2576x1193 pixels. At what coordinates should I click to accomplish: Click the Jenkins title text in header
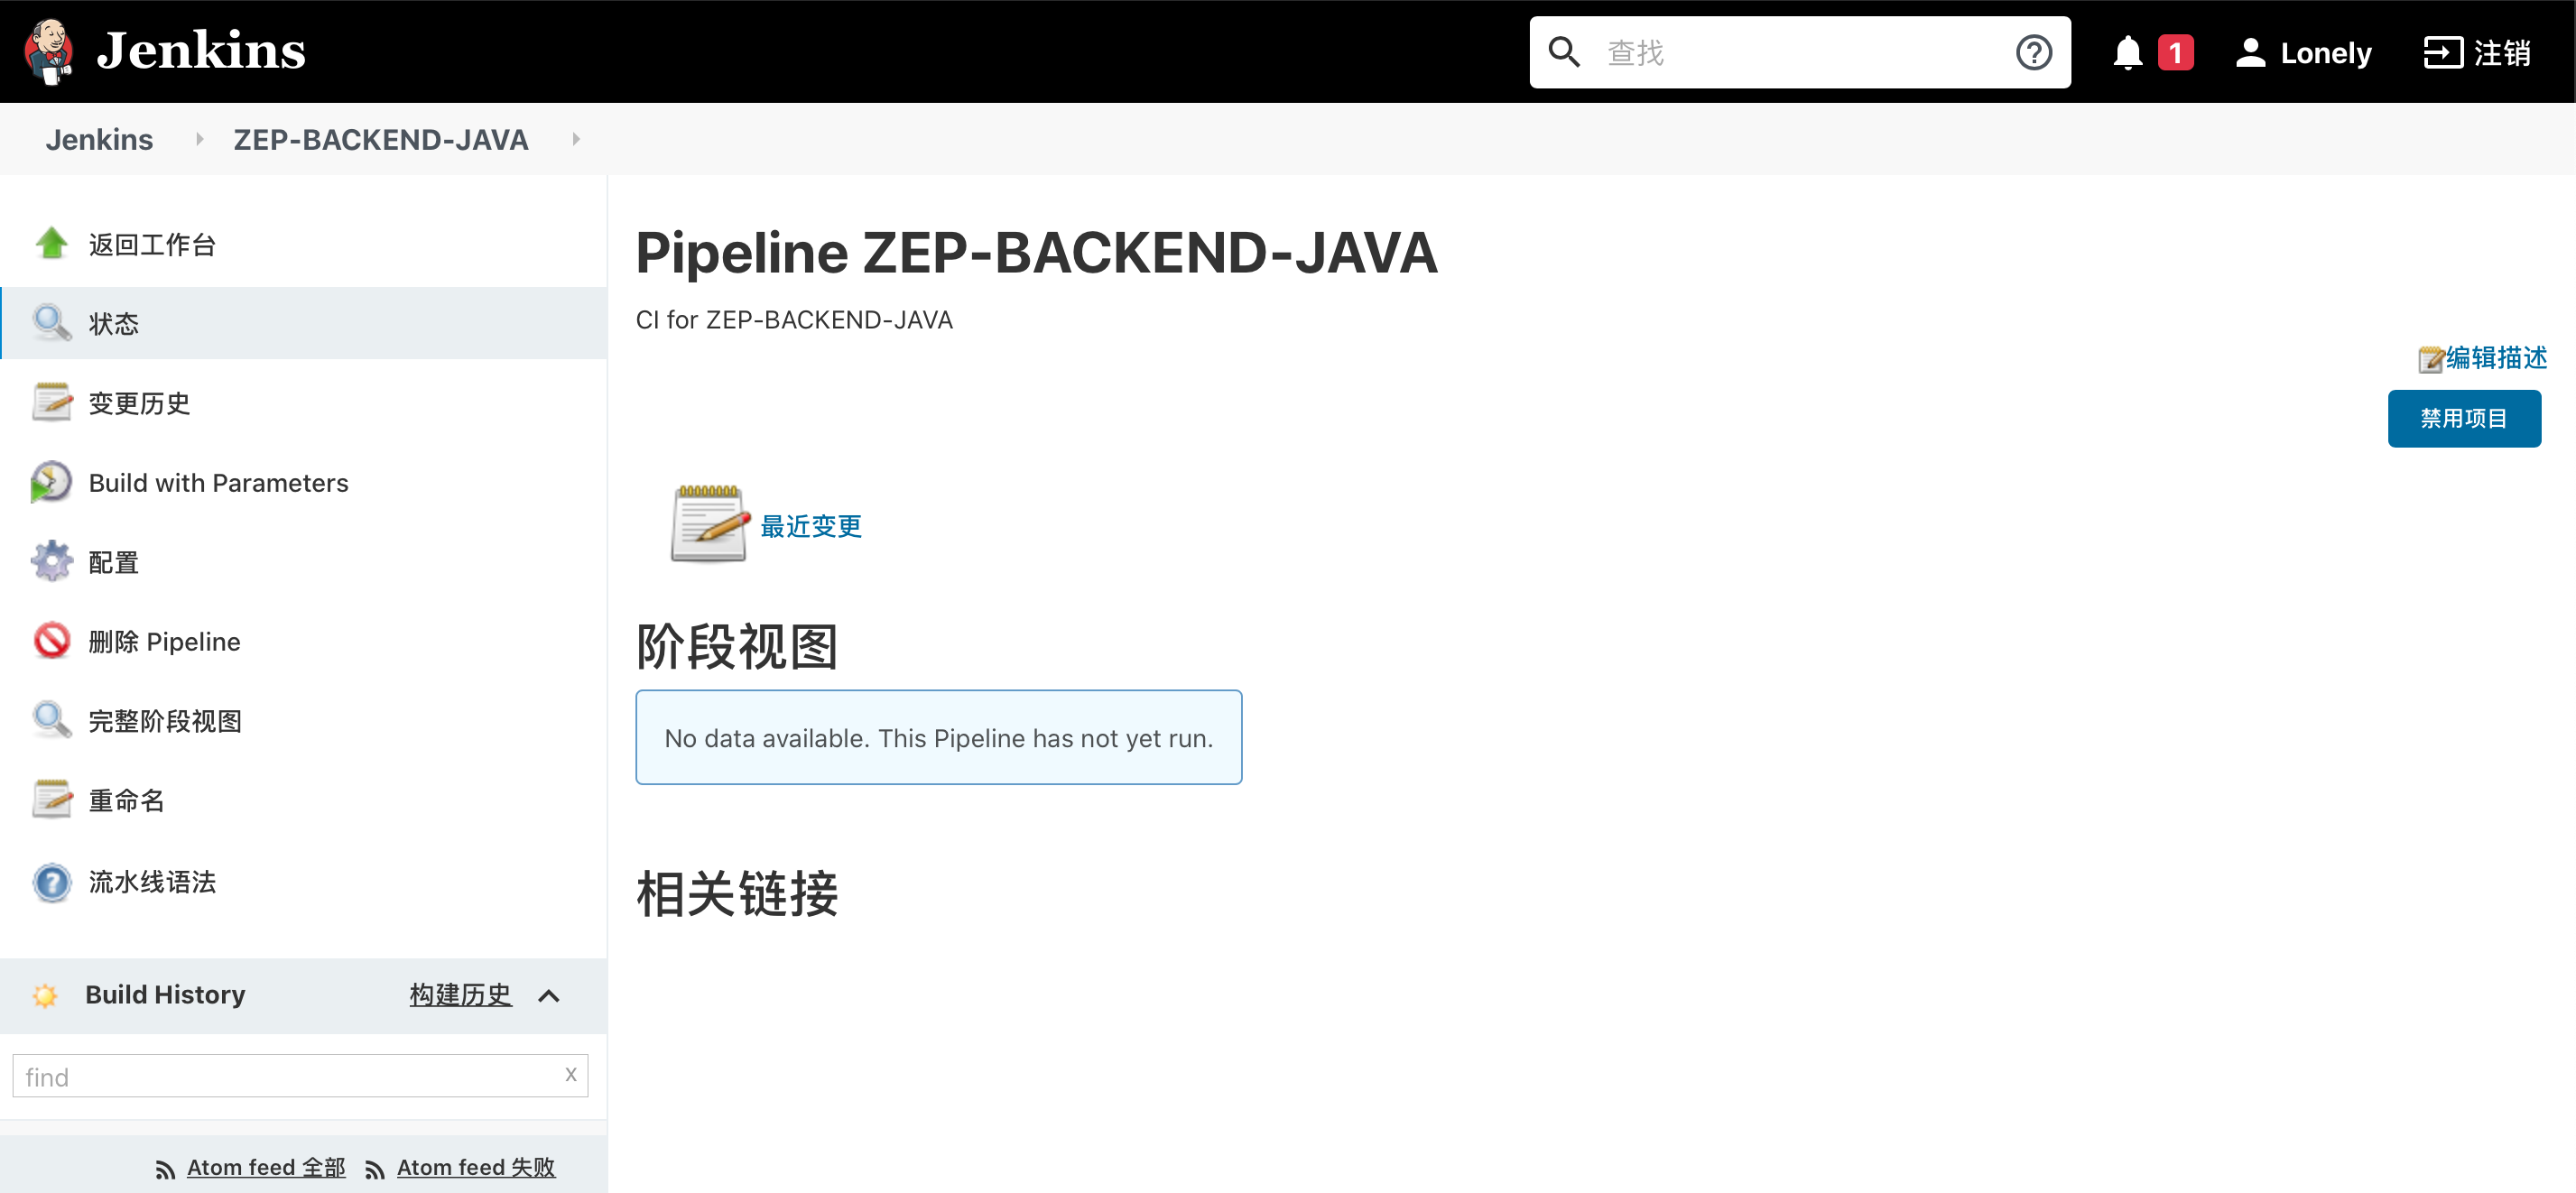[x=201, y=51]
